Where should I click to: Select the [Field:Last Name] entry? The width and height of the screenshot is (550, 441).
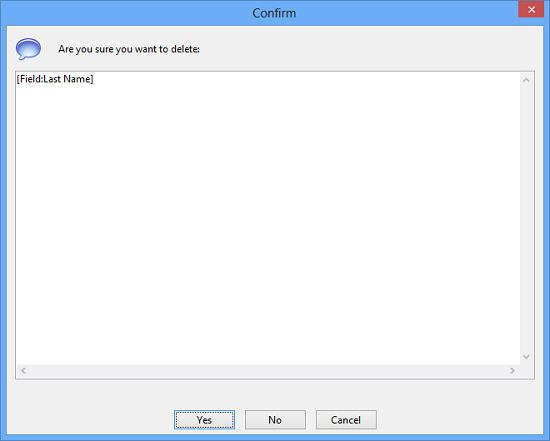pyautogui.click(x=55, y=79)
